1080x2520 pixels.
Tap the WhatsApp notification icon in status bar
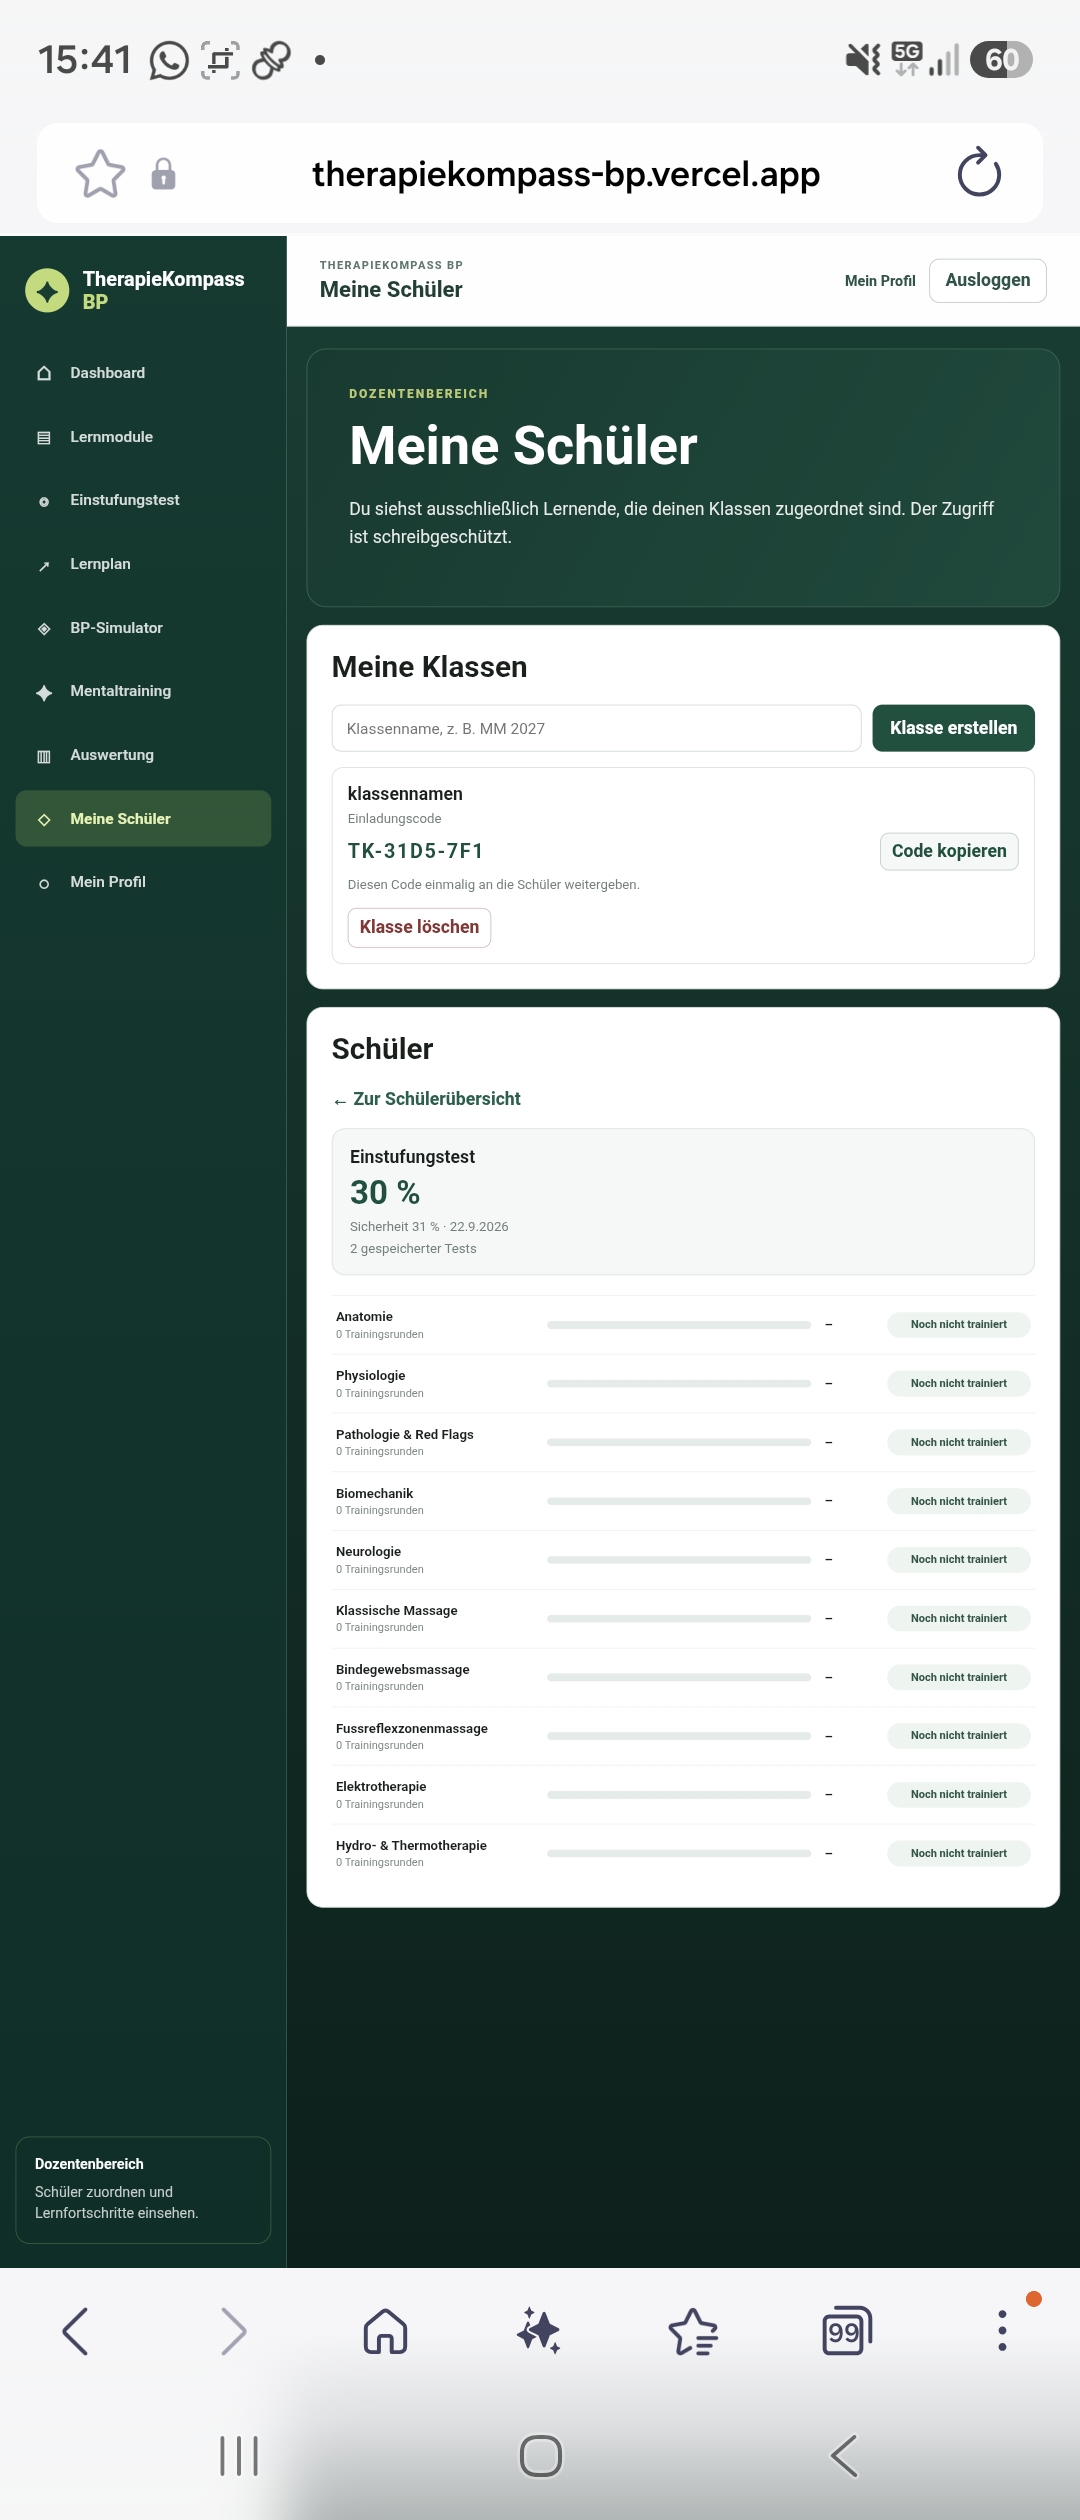(169, 60)
